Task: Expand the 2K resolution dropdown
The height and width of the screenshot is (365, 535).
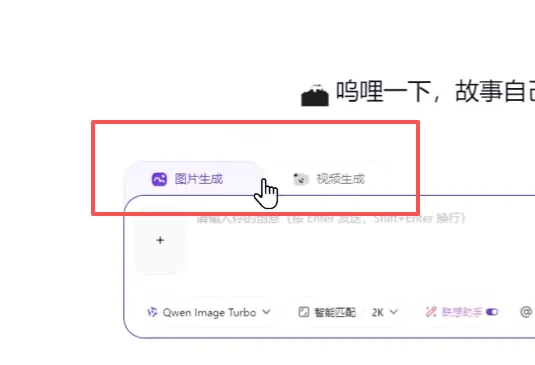Action: click(x=385, y=312)
